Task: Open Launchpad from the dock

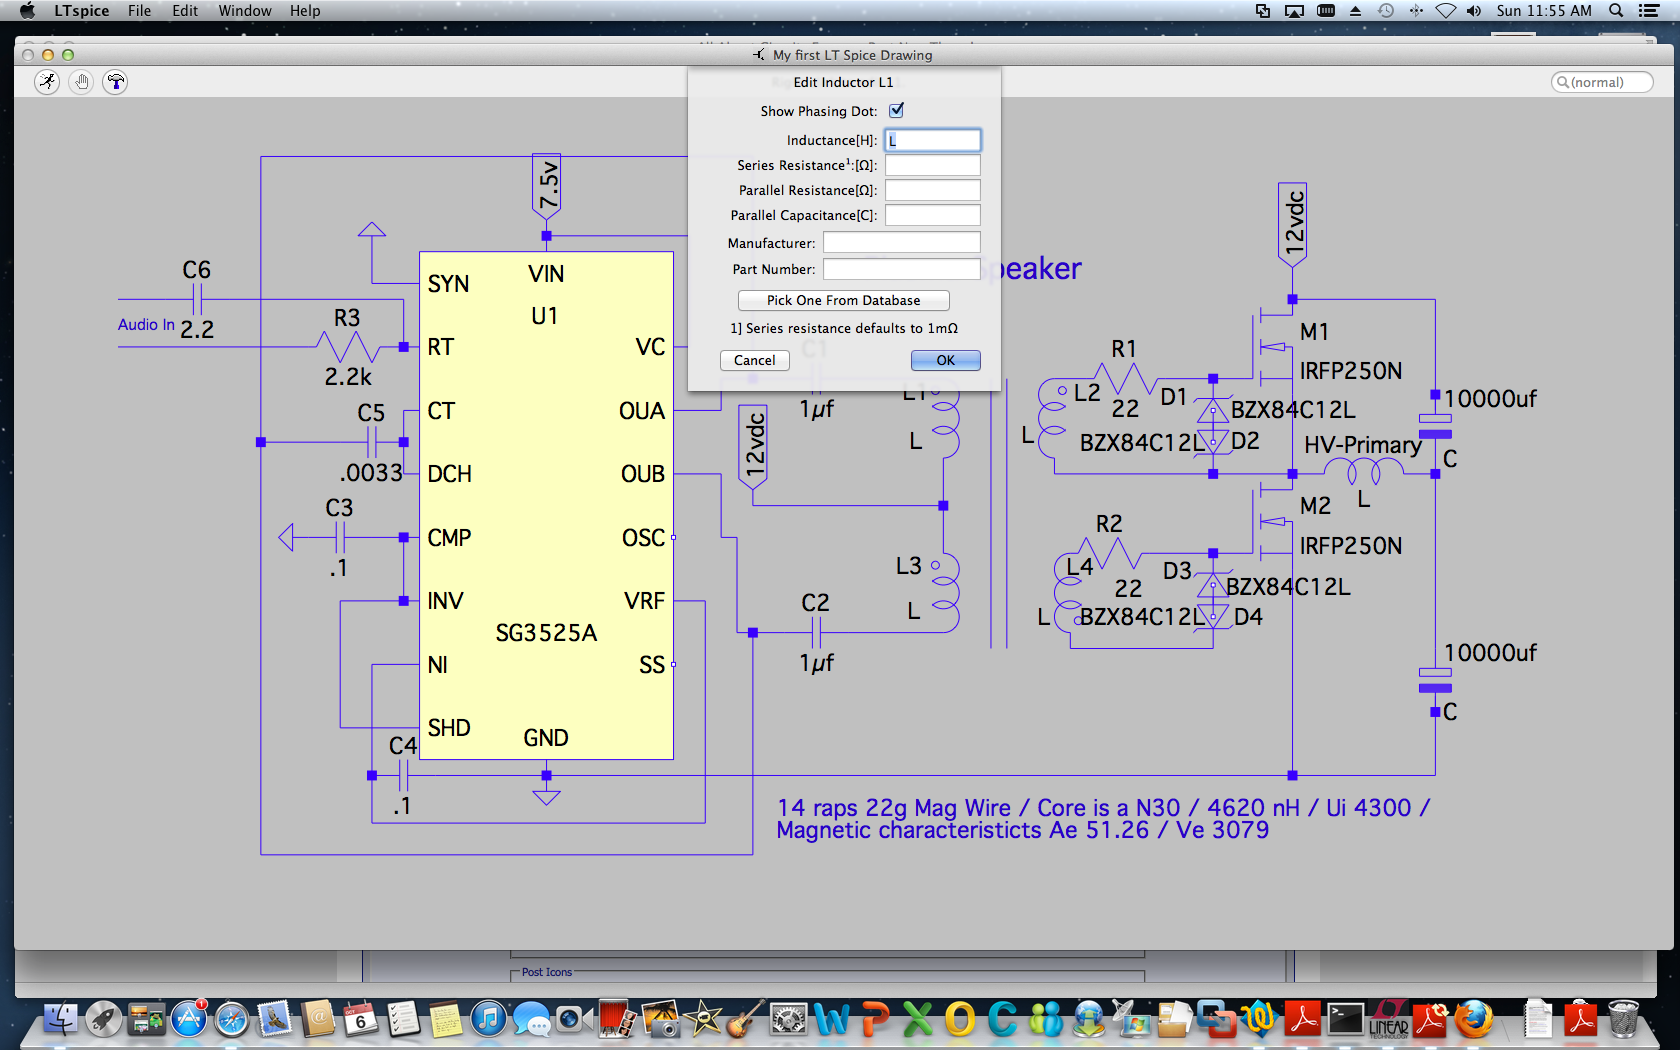Action: point(103,1019)
